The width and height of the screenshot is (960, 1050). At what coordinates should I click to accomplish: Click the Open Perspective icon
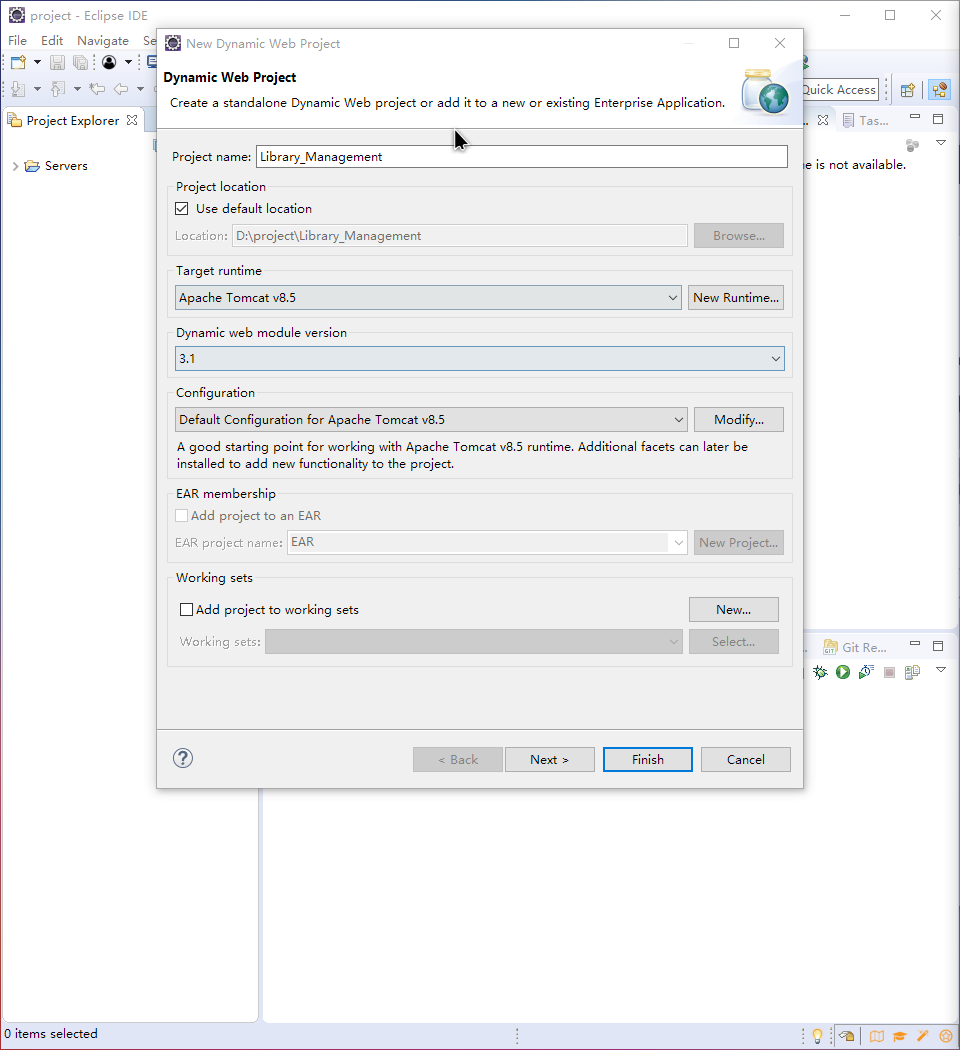click(908, 90)
